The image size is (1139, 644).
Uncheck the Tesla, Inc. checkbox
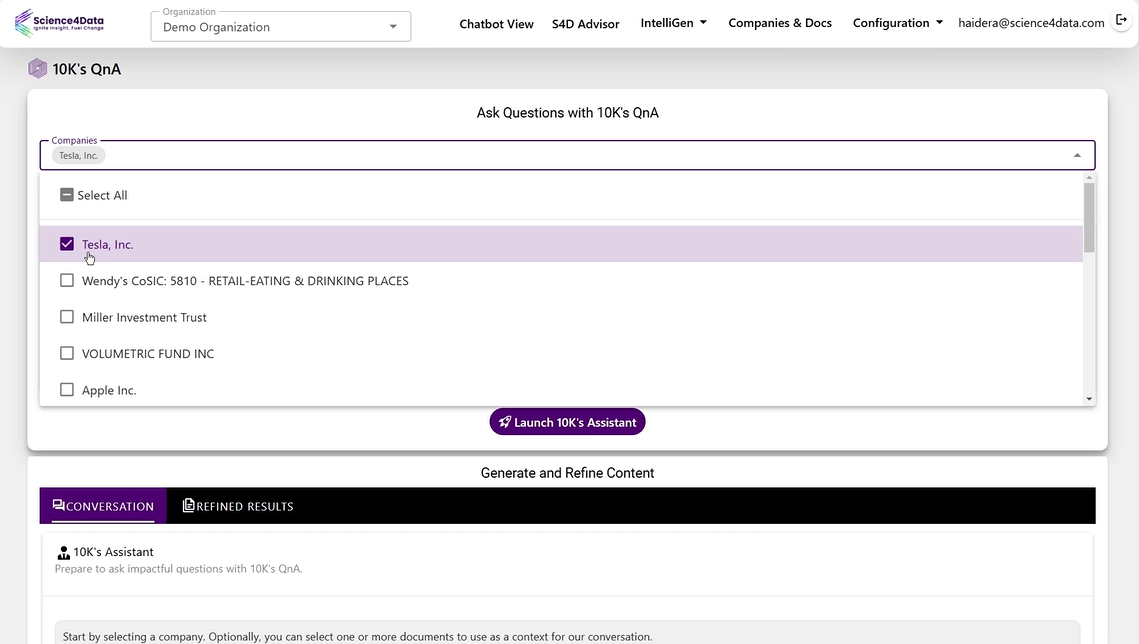(66, 243)
